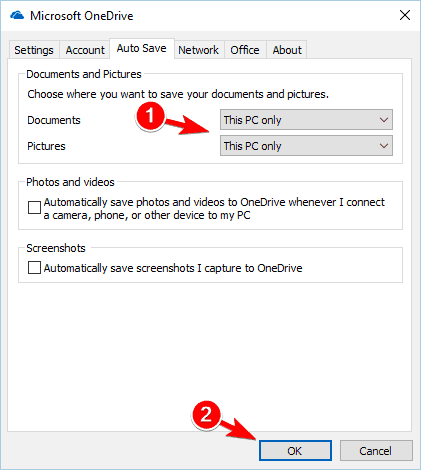The image size is (421, 470).
Task: Click the 'Automatically save screenshots I capture' label
Action: pos(173,268)
